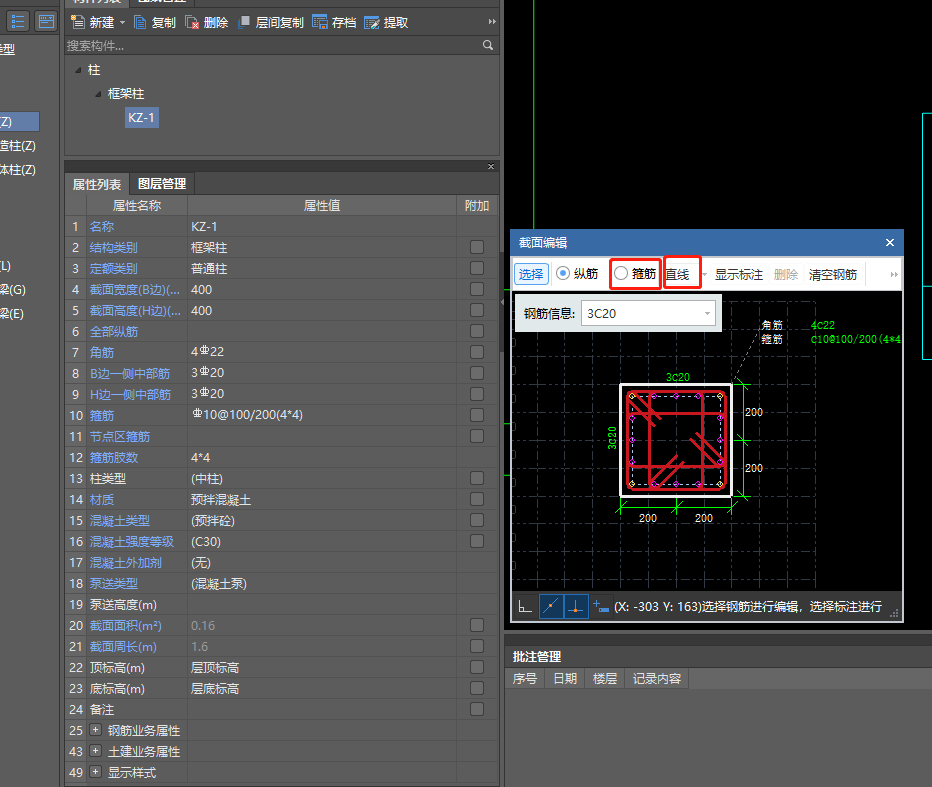The image size is (932, 787).
Task: Expand the section editor toolbar overflow arrows
Action: 894,275
